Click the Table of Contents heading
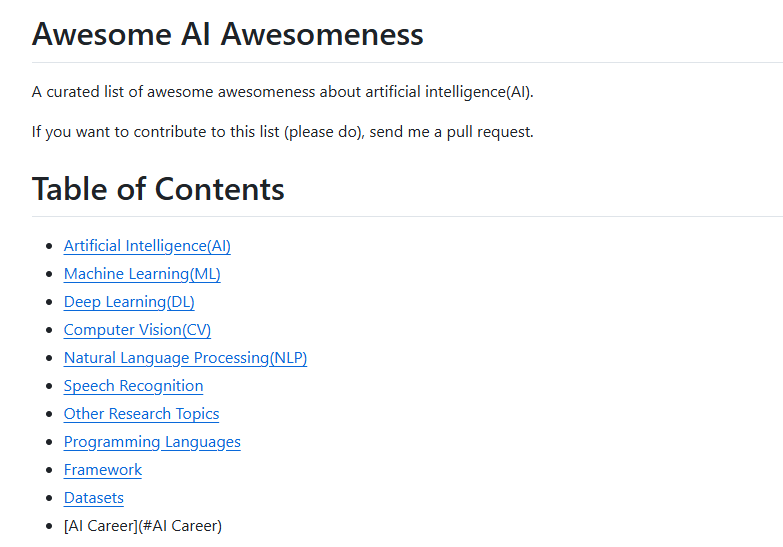 [x=158, y=189]
